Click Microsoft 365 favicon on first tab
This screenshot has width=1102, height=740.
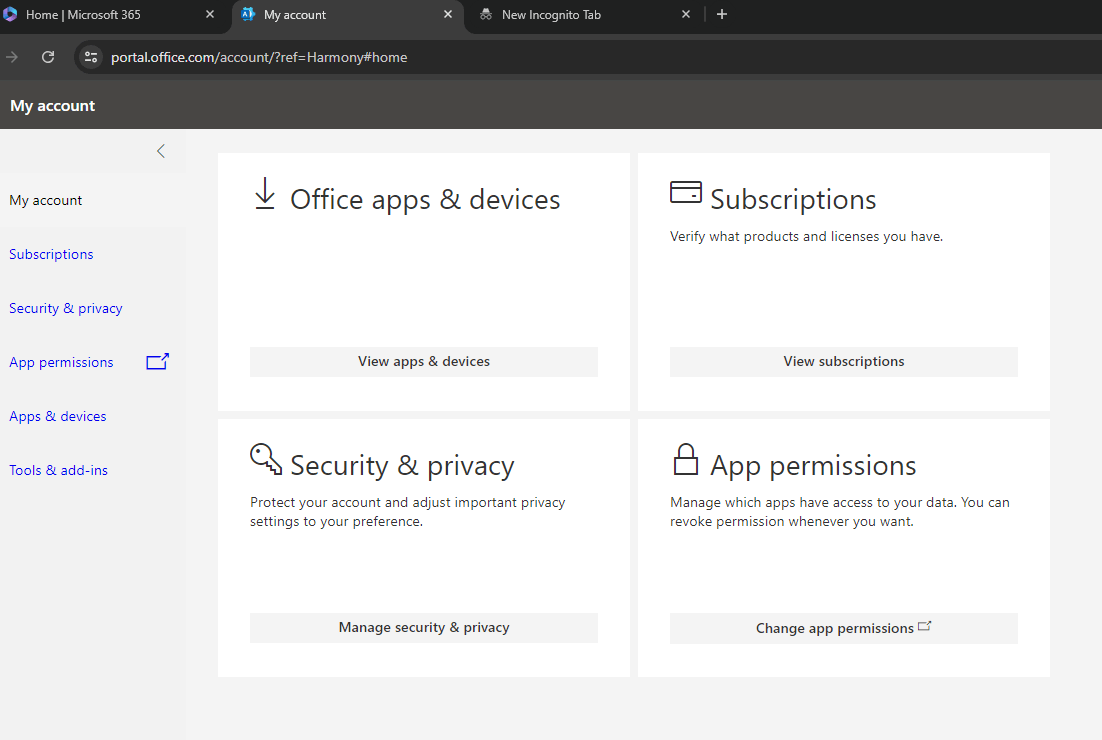pyautogui.click(x=11, y=14)
